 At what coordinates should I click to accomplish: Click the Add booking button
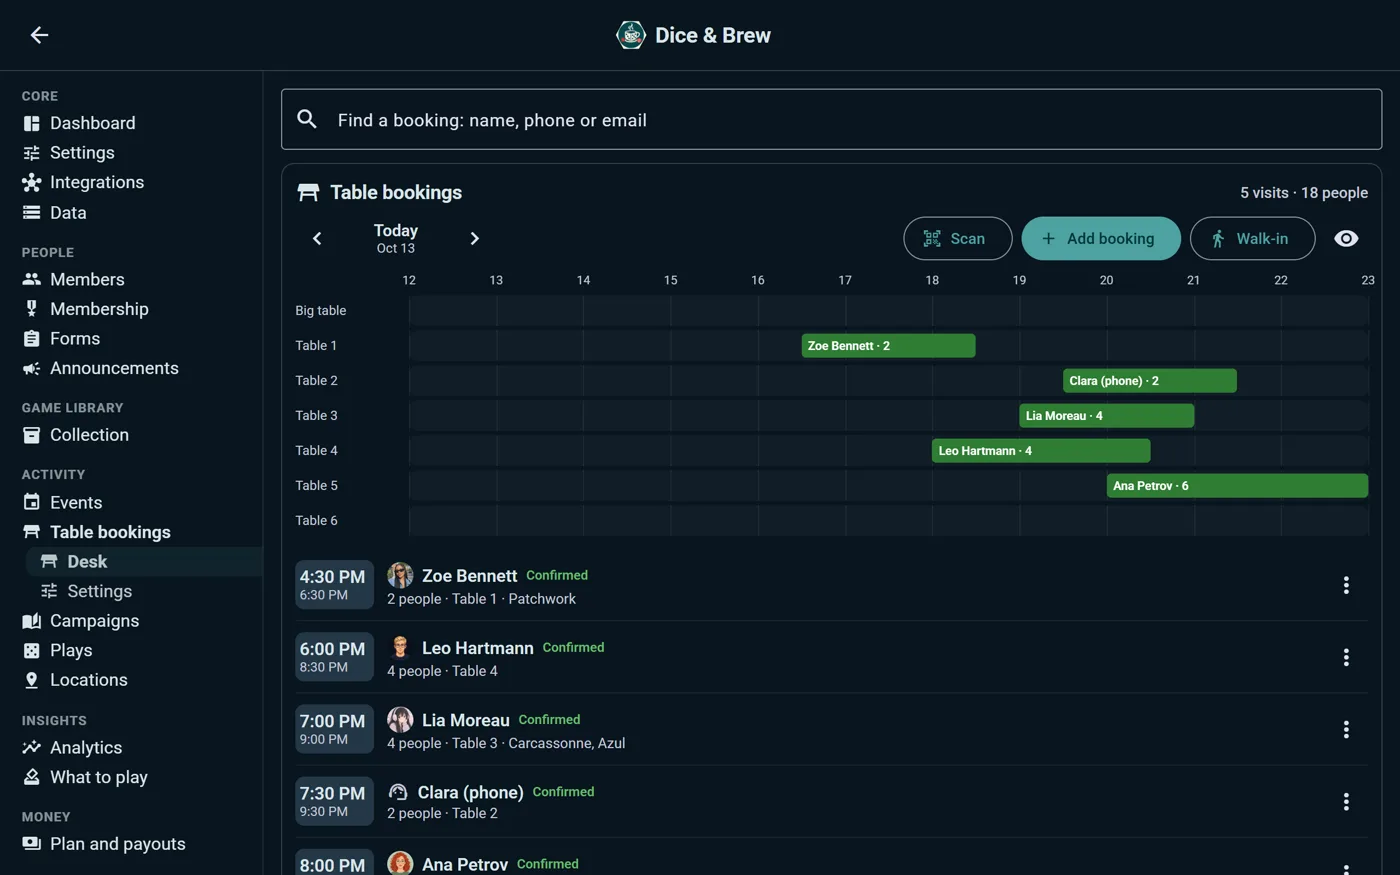pyautogui.click(x=1101, y=238)
